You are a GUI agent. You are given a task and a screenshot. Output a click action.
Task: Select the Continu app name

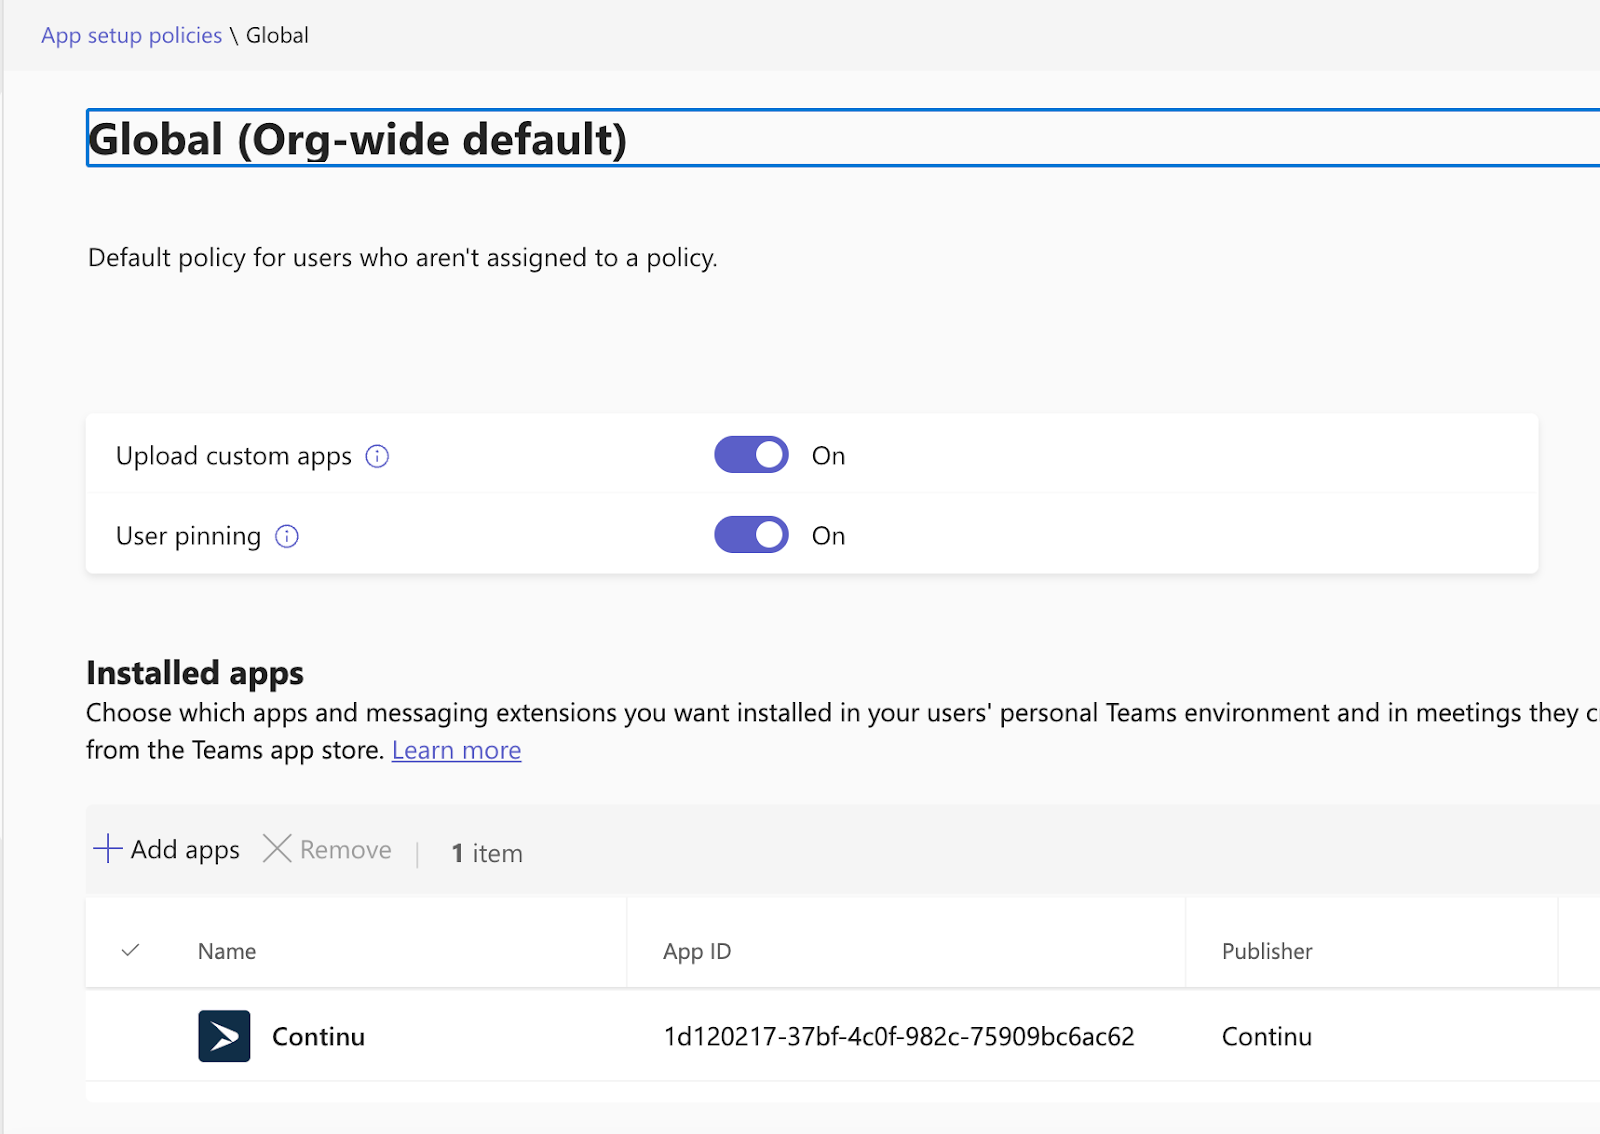click(x=318, y=1037)
